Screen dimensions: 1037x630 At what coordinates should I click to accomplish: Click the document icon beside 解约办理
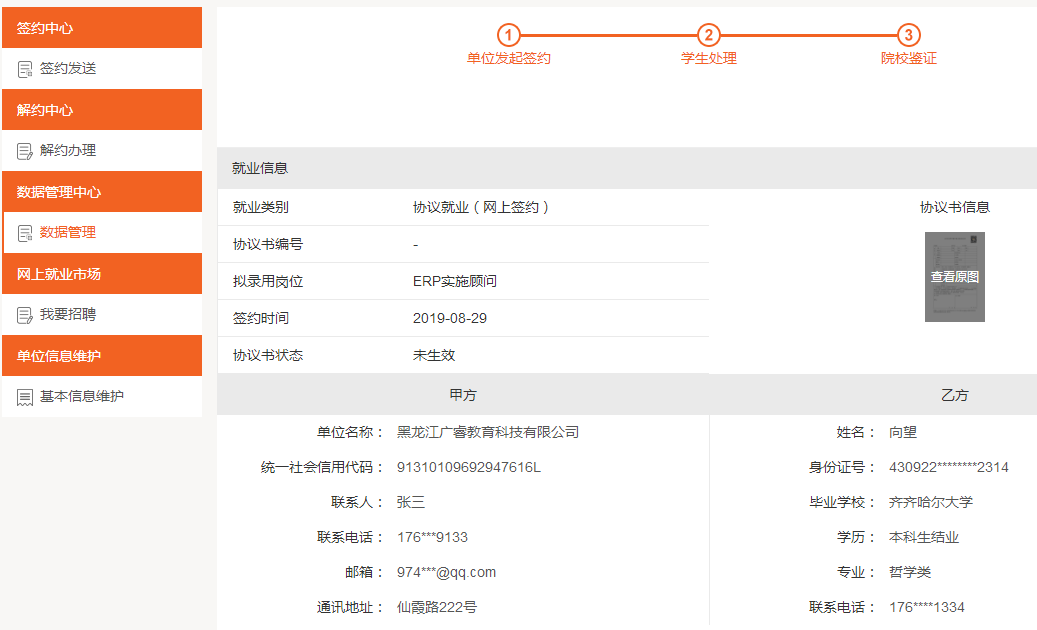tap(25, 151)
